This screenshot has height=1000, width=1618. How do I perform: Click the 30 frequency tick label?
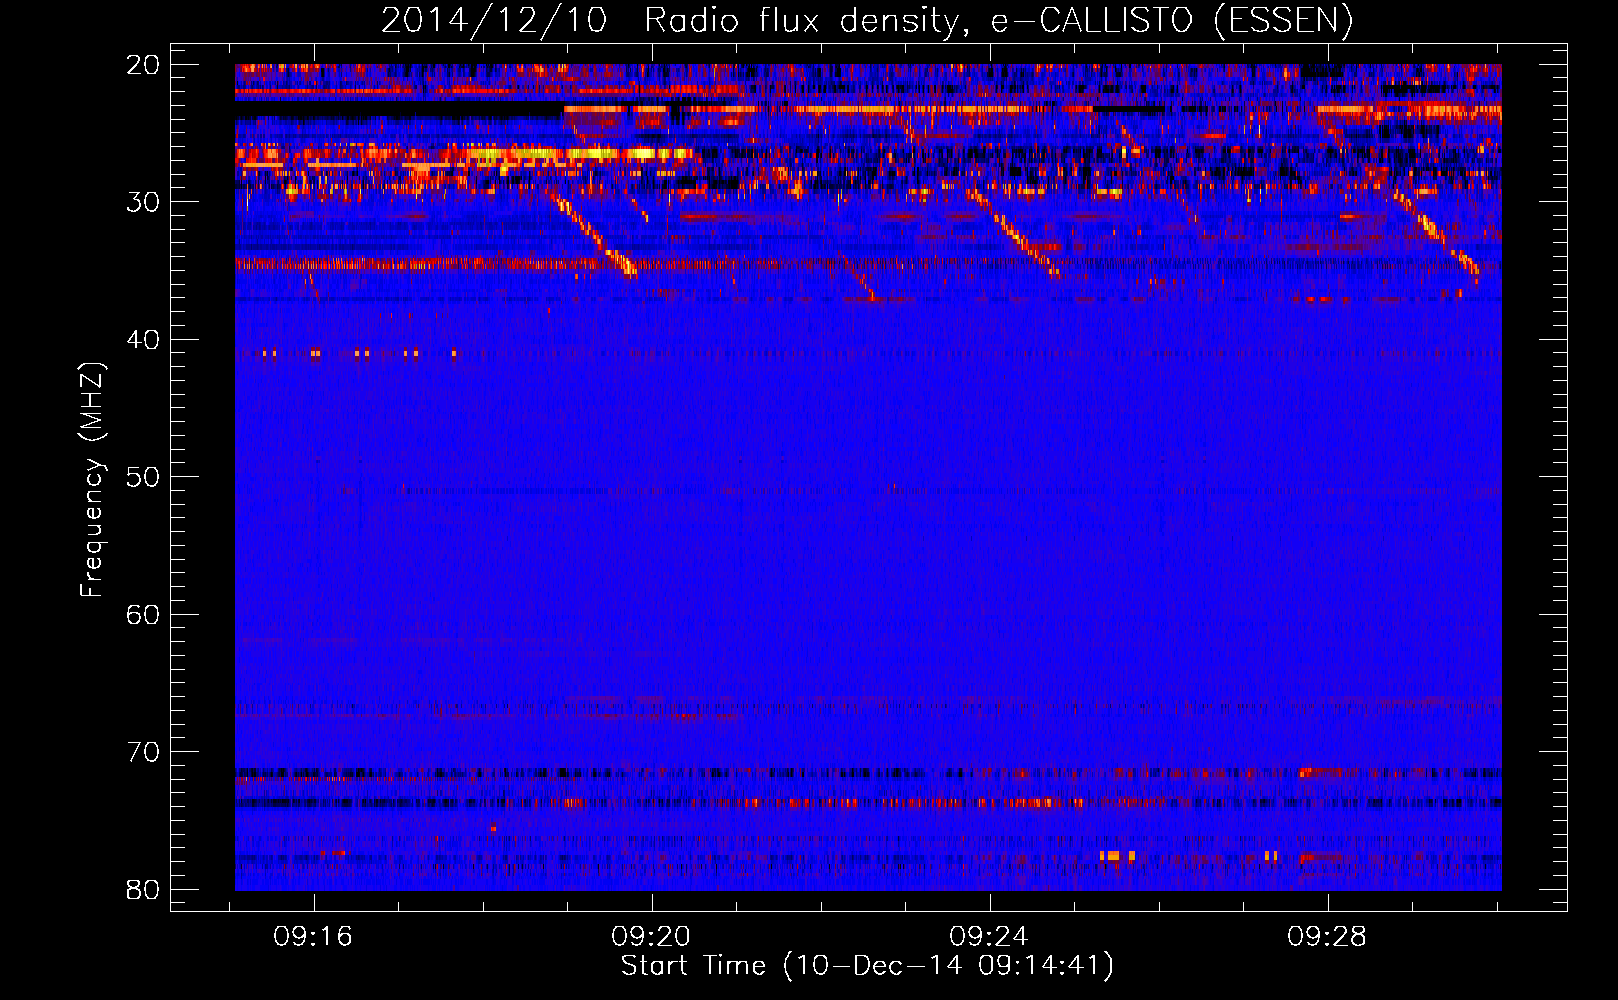143,202
